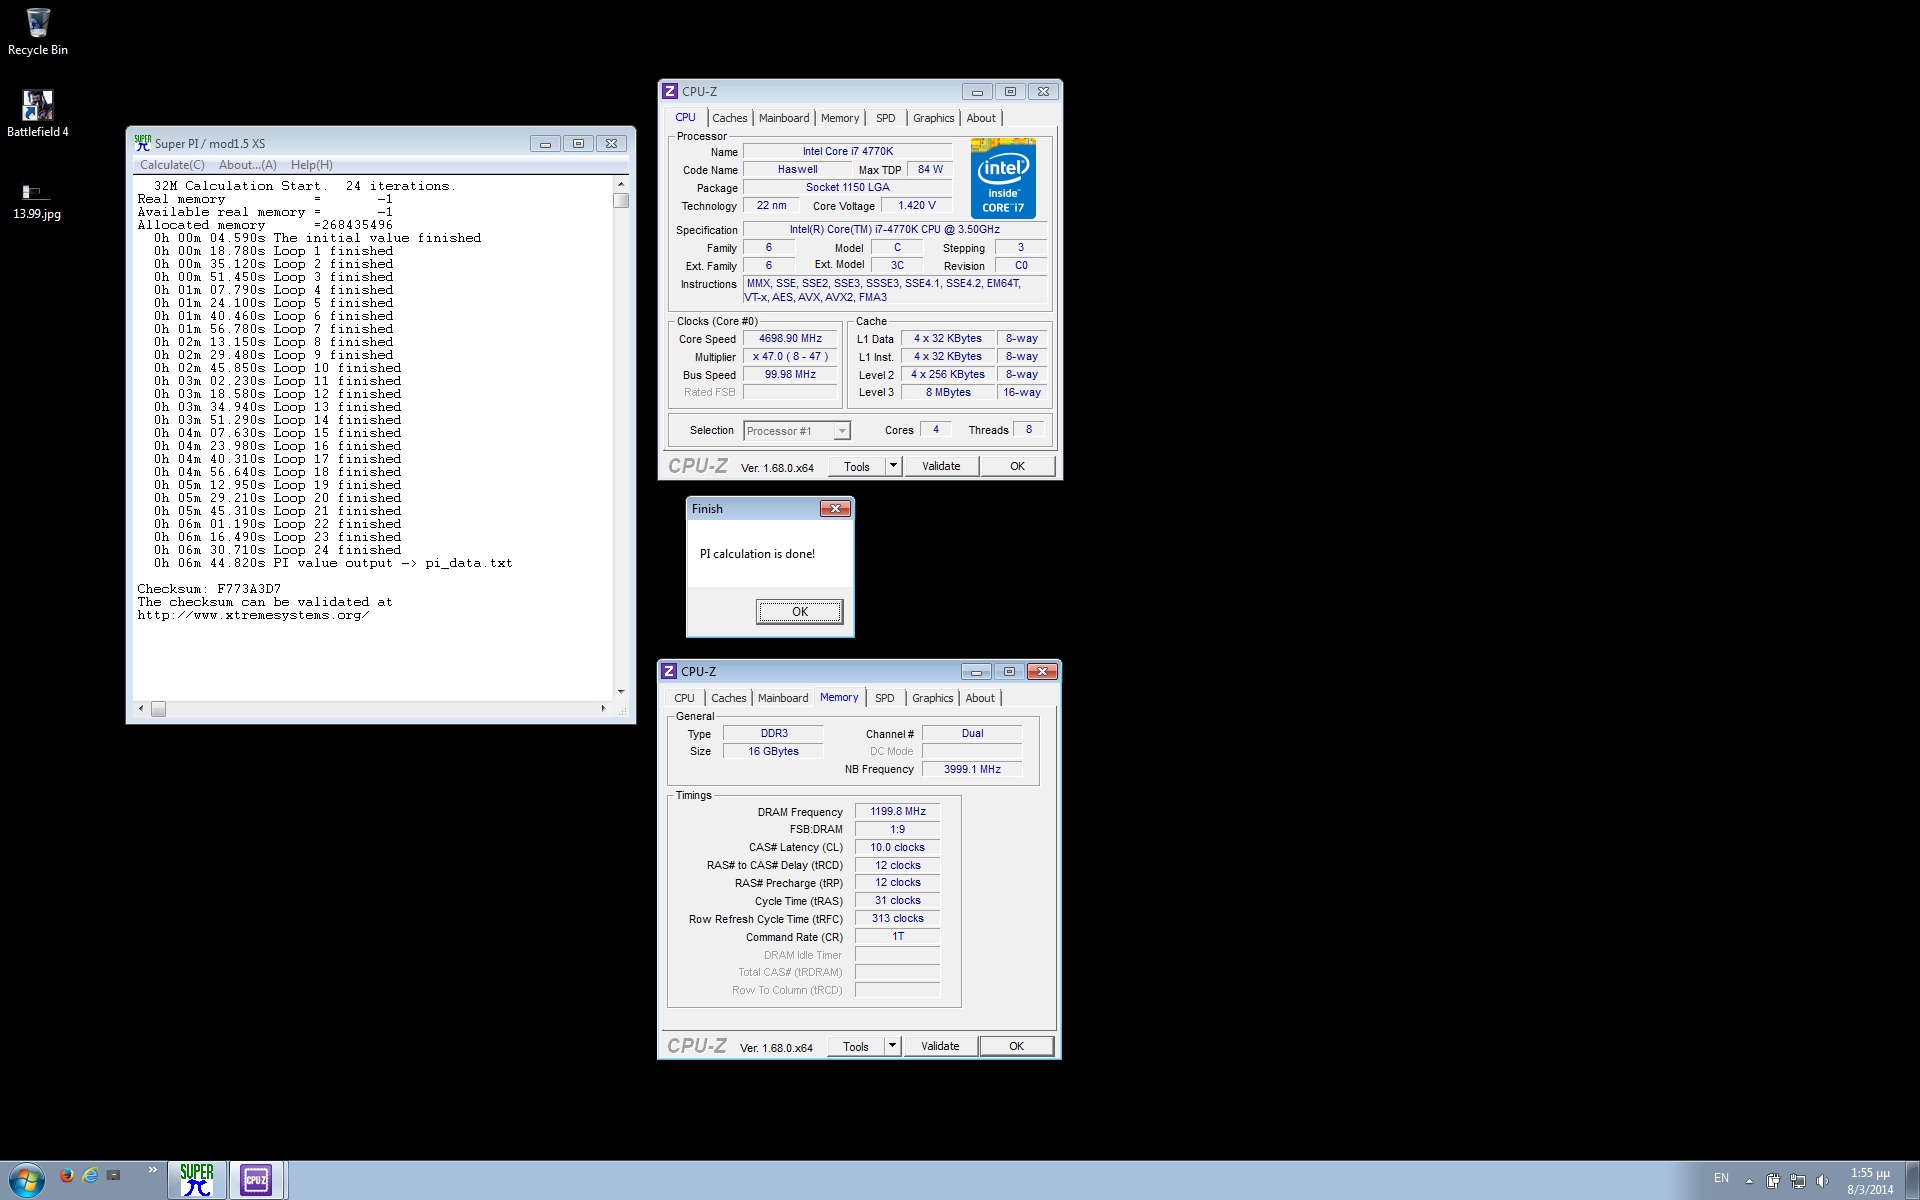Open the About...(A) menu in Super PI
Viewport: 1920px width, 1200px height.
click(x=247, y=165)
